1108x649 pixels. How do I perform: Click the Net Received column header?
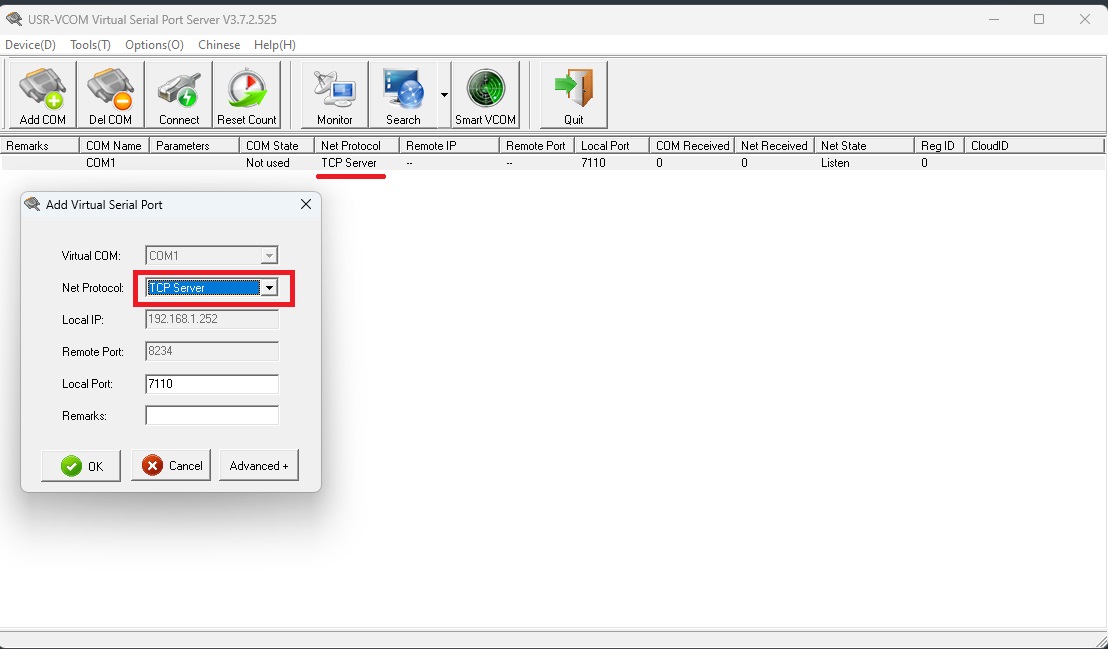(774, 146)
